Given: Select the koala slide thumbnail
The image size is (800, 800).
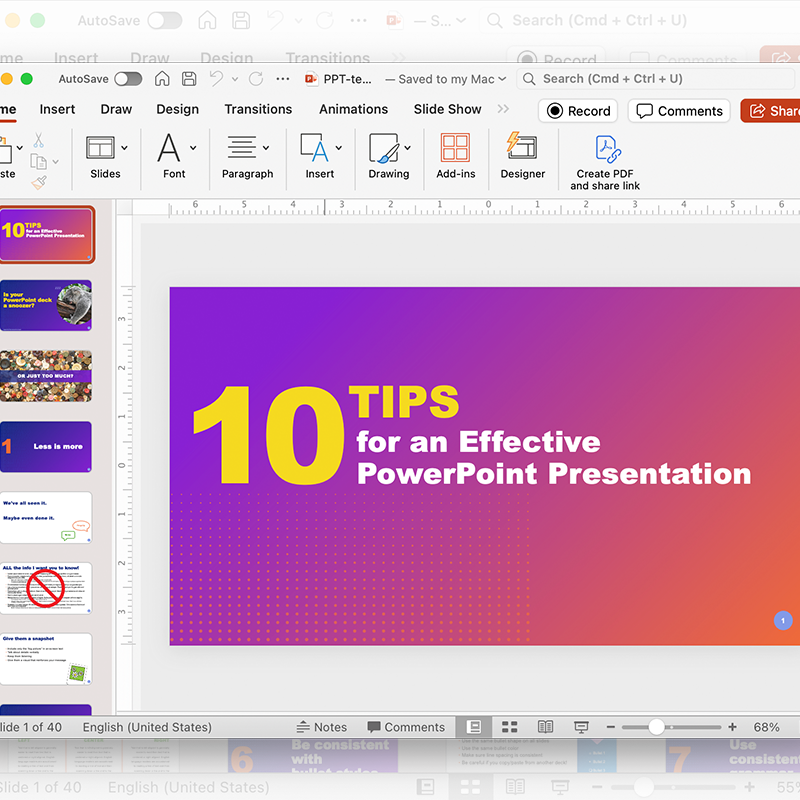Looking at the screenshot, I should [x=46, y=305].
